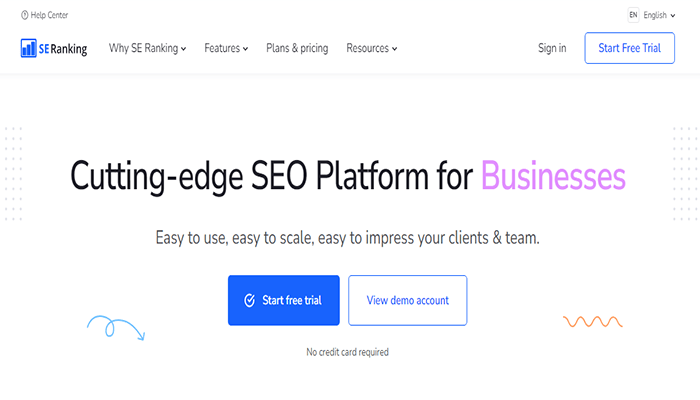Click the SE Ranking bar-chart logo icon
This screenshot has width=700, height=400.
click(28, 48)
